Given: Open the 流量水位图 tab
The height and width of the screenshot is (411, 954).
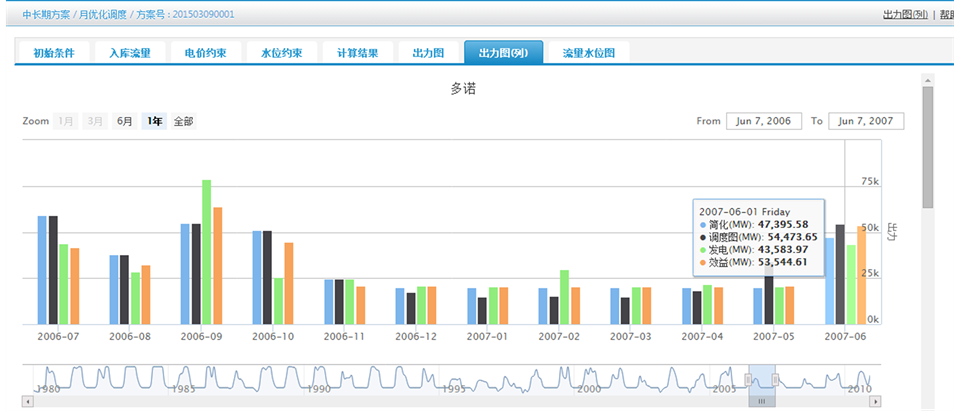Looking at the screenshot, I should [589, 53].
